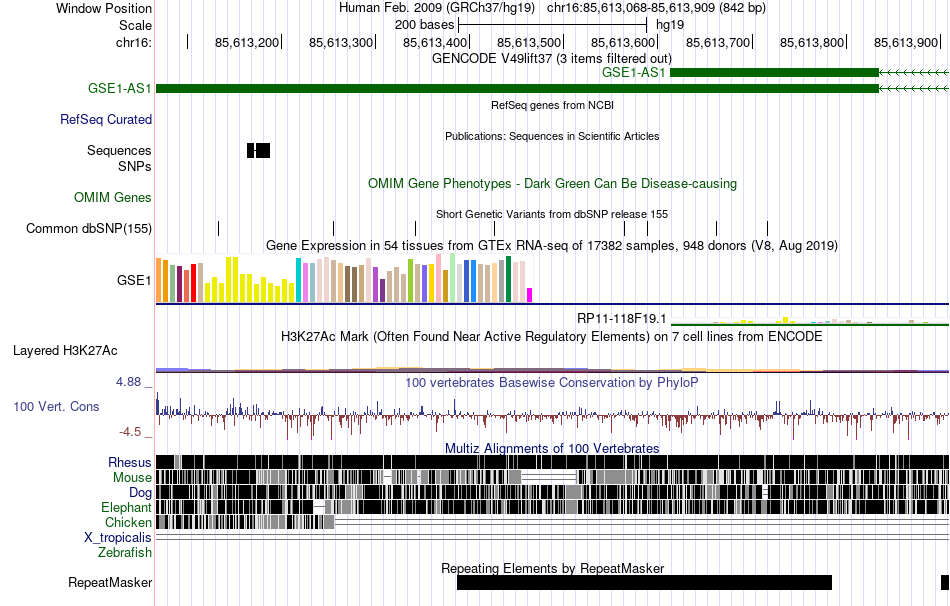Click the Chicken alignment block
Image resolution: width=950 pixels, height=606 pixels.
tap(245, 522)
